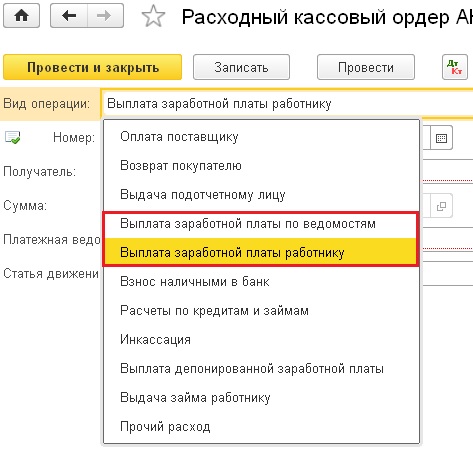
Task: Open the Вид операции combo box
Action: pos(288,104)
